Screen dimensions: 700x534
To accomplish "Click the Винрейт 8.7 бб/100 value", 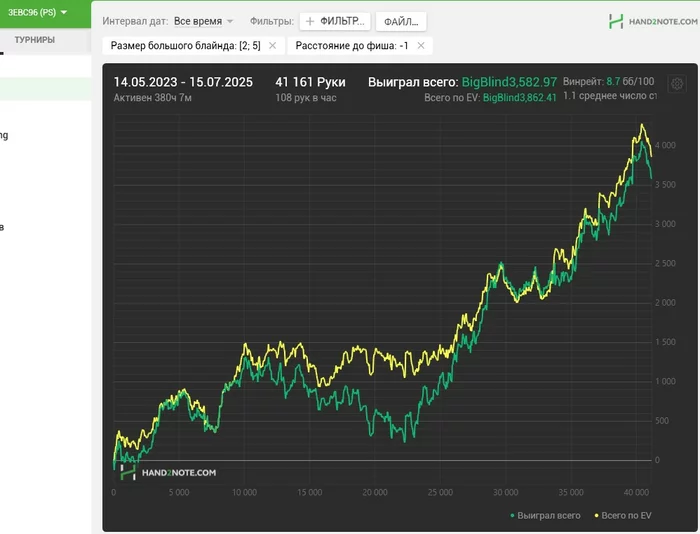I will coord(608,81).
